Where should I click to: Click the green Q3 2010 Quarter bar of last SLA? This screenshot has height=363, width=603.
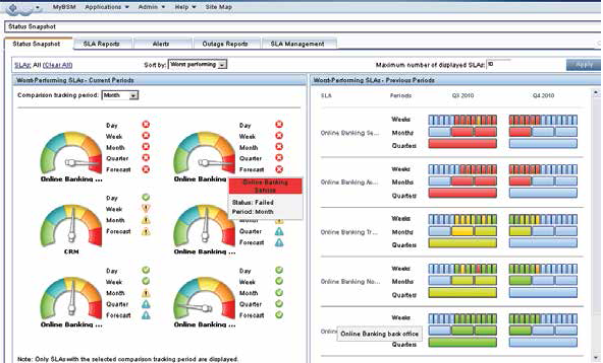(x=462, y=343)
